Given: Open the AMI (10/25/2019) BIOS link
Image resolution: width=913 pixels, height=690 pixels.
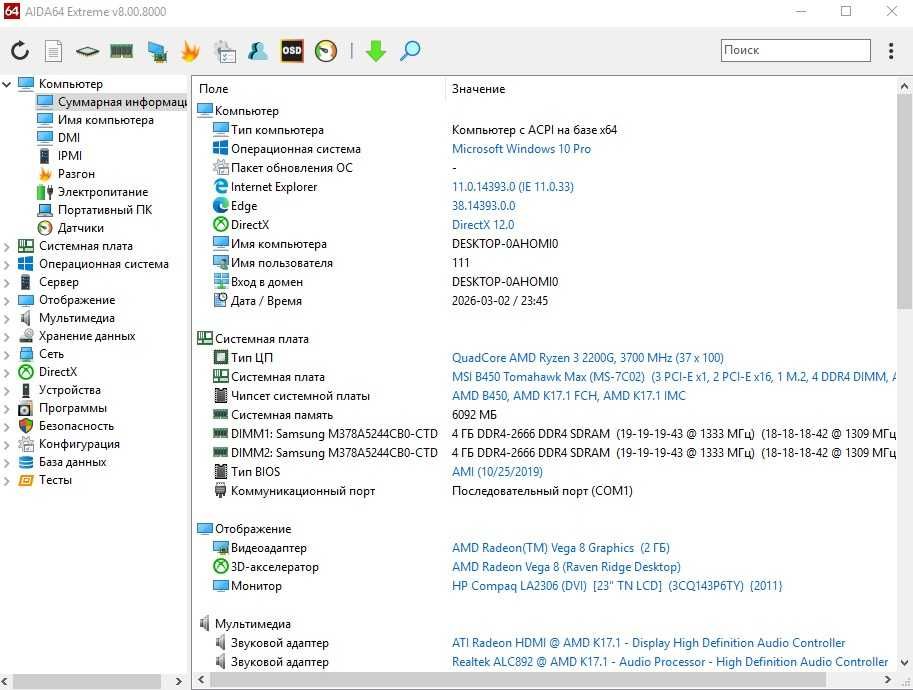Looking at the screenshot, I should 497,472.
